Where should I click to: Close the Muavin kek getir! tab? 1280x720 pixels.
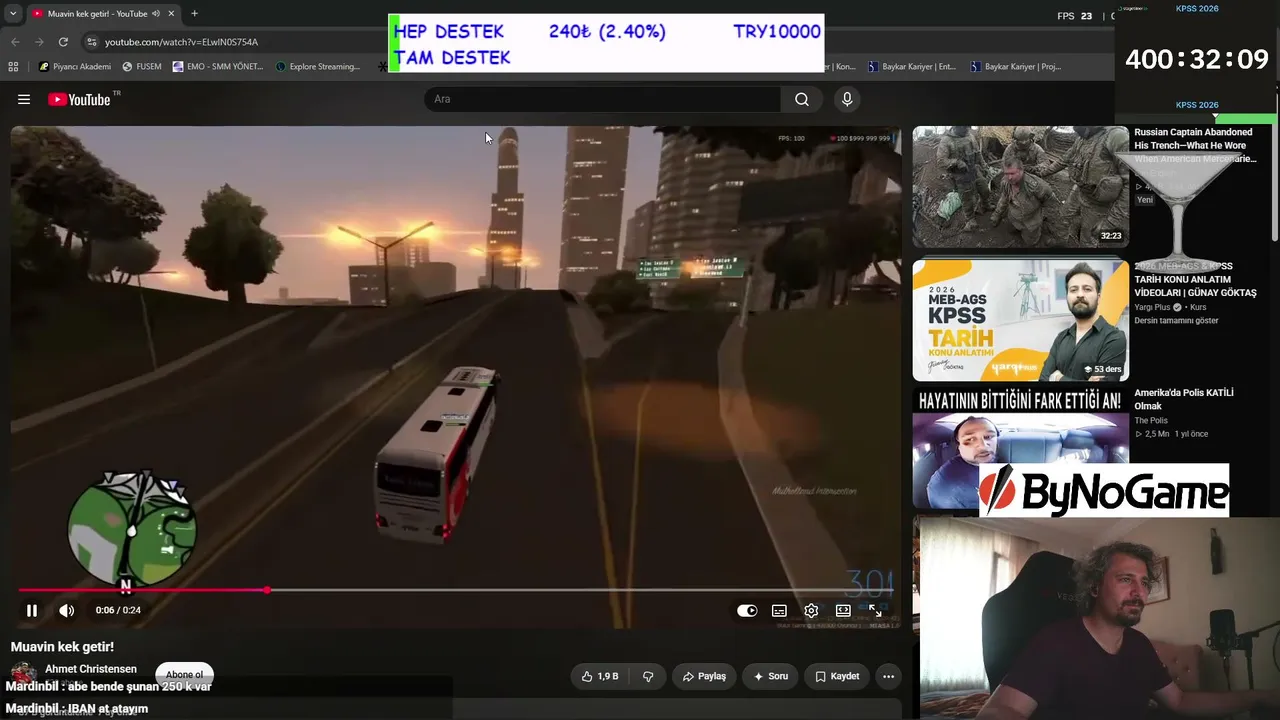pyautogui.click(x=171, y=14)
